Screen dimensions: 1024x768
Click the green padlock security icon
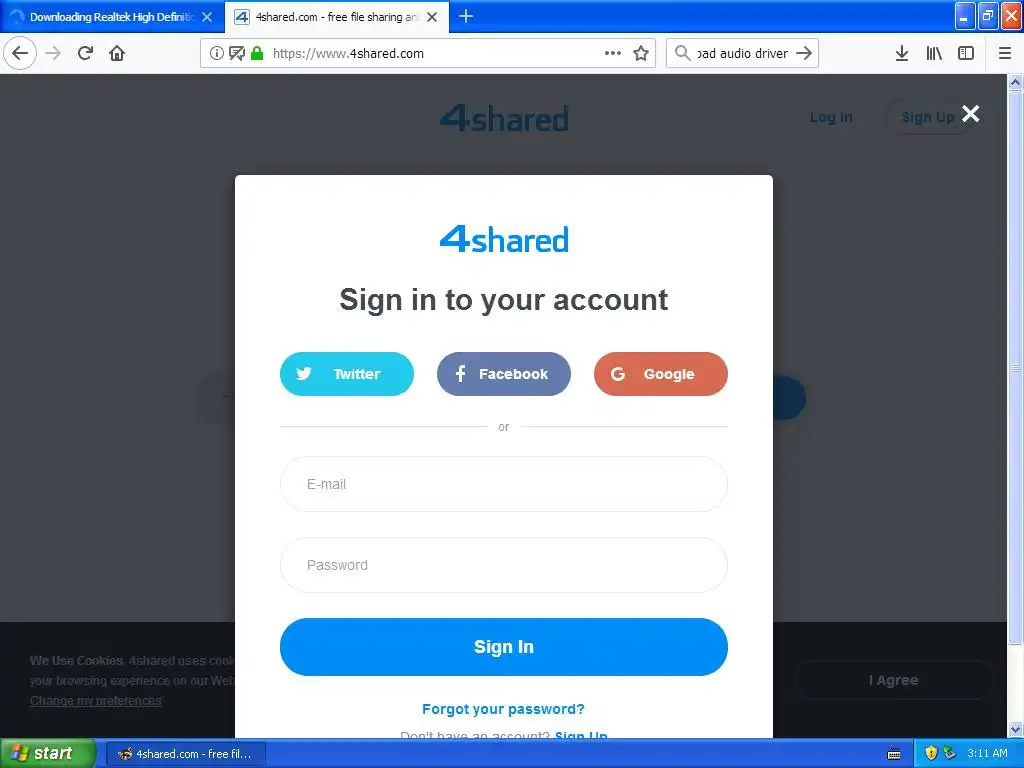point(257,53)
